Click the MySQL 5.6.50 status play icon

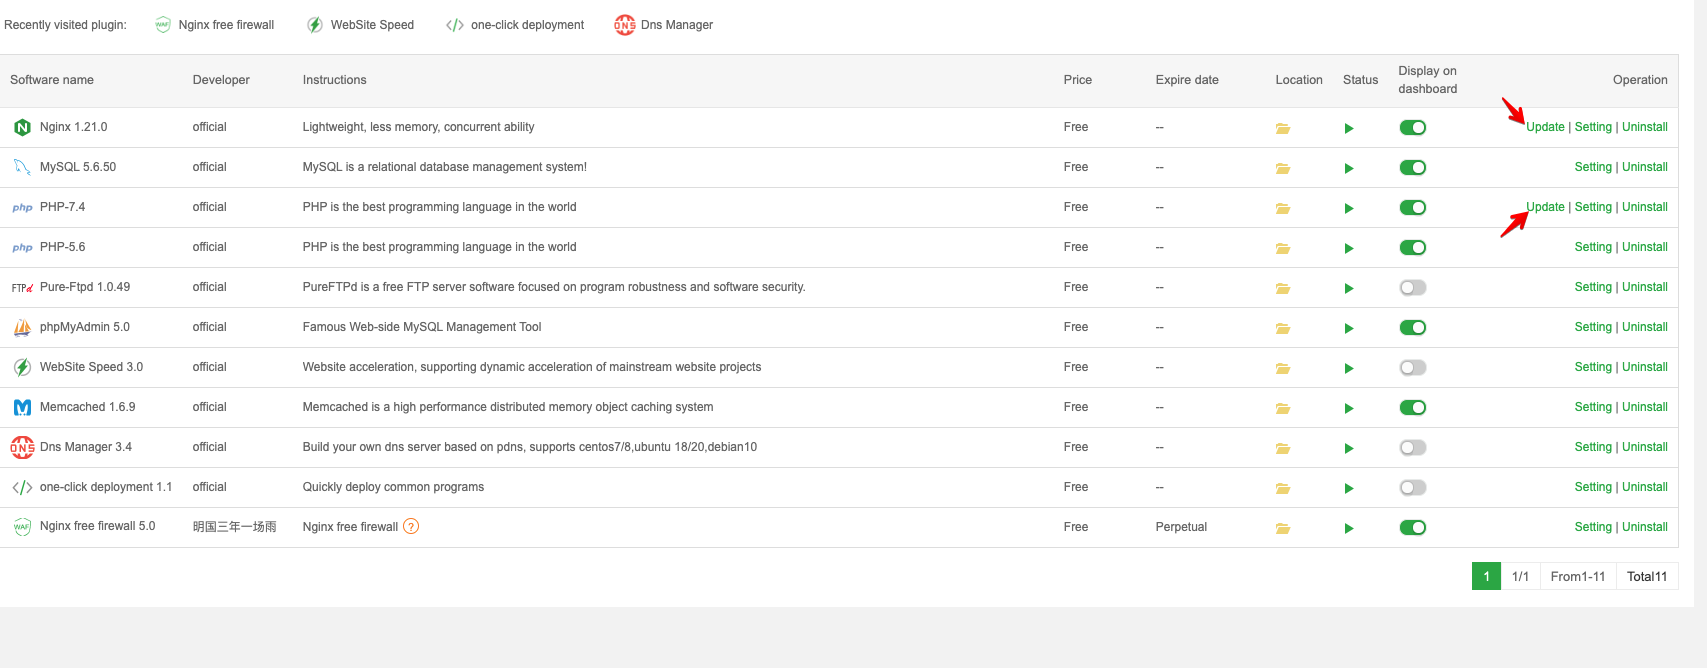pos(1348,168)
